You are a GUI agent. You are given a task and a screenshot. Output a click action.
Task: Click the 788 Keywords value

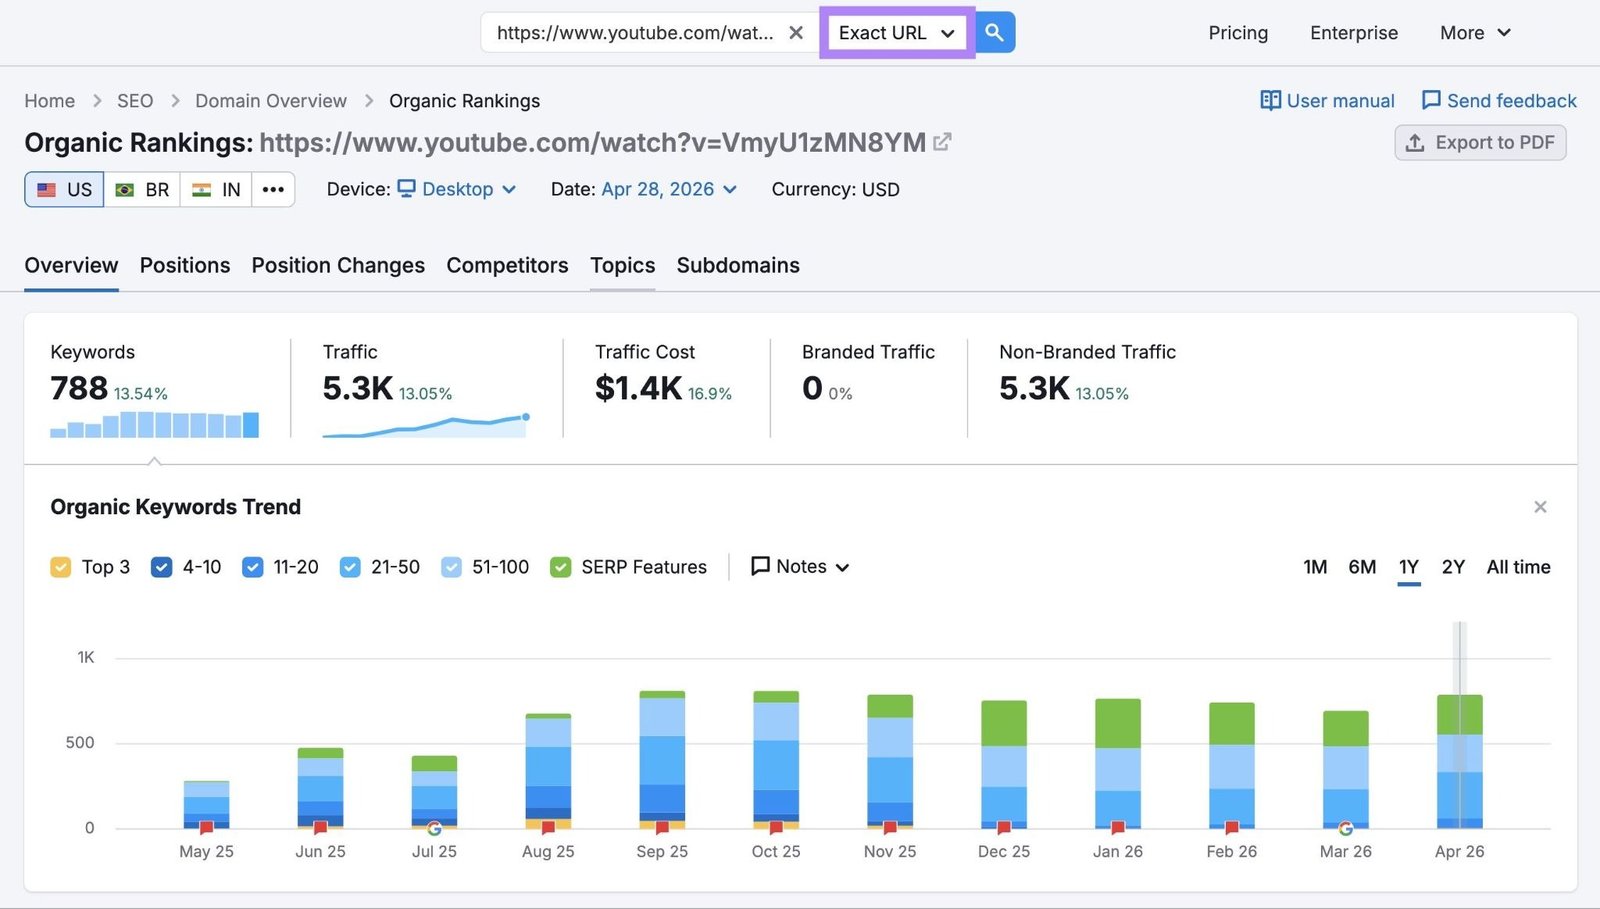79,388
